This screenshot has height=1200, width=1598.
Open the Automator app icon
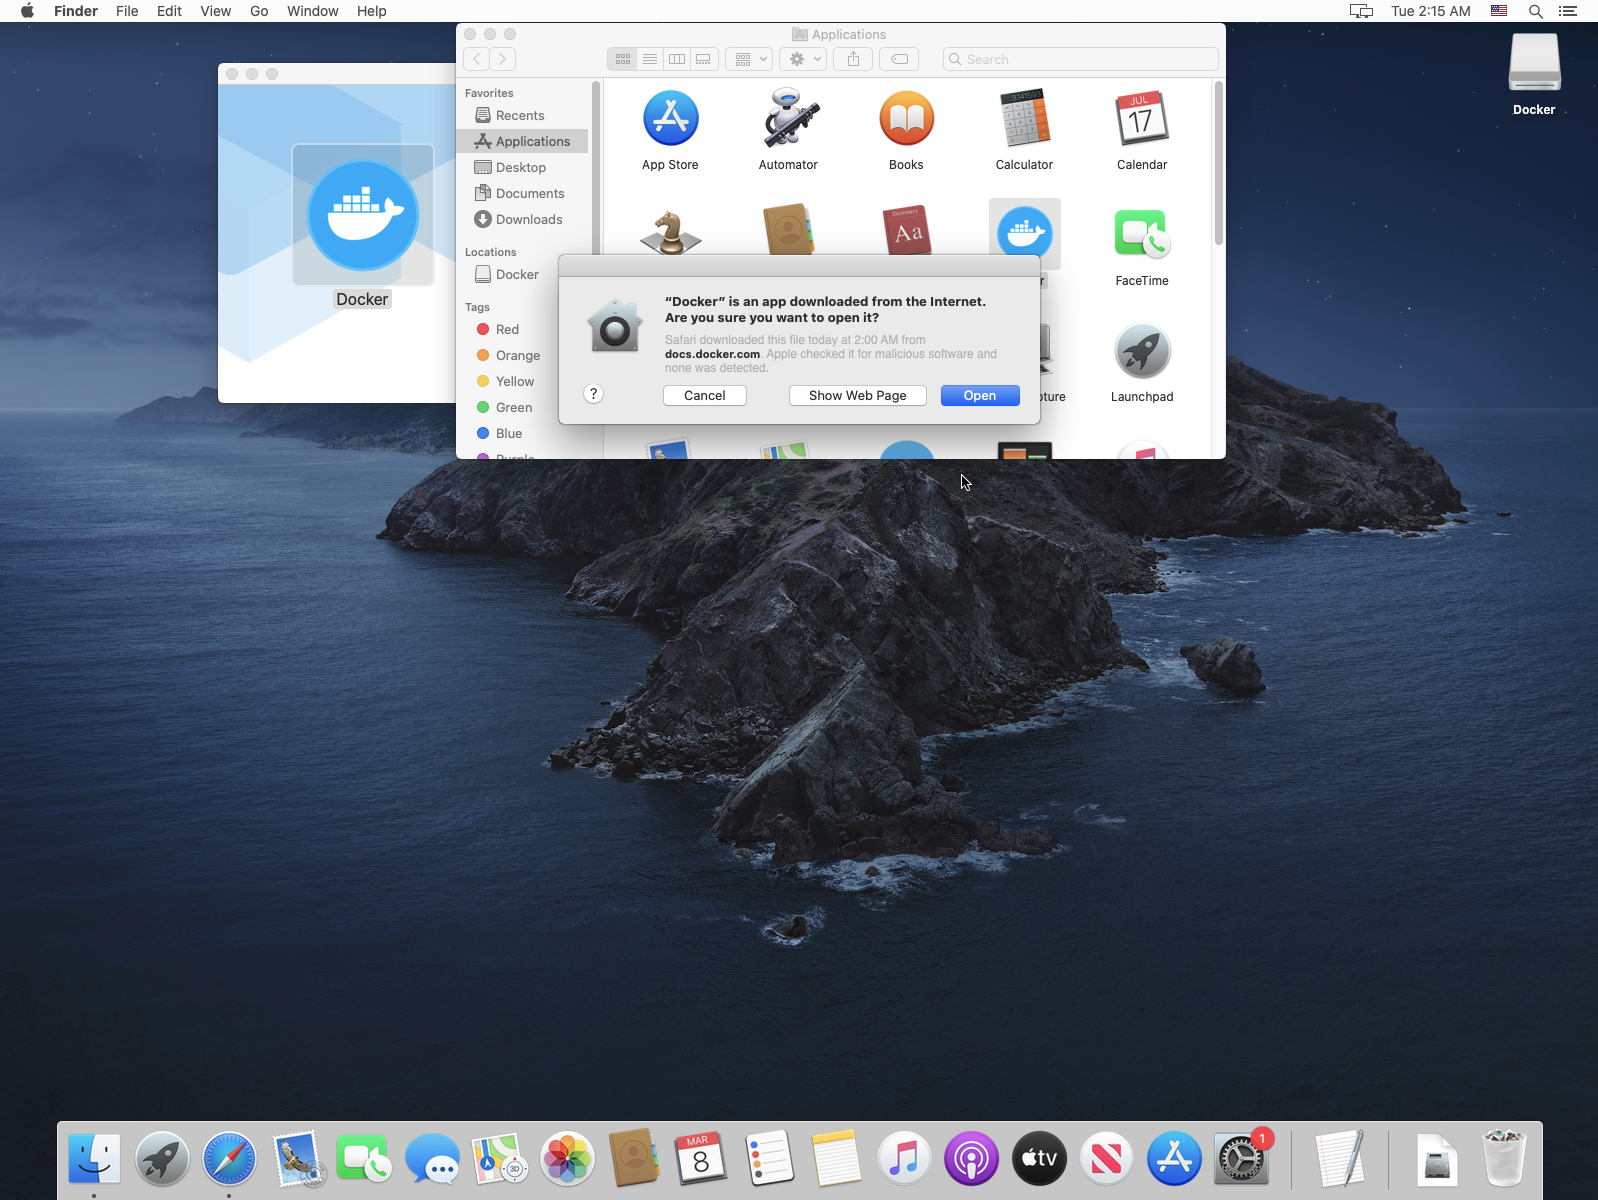pos(788,120)
